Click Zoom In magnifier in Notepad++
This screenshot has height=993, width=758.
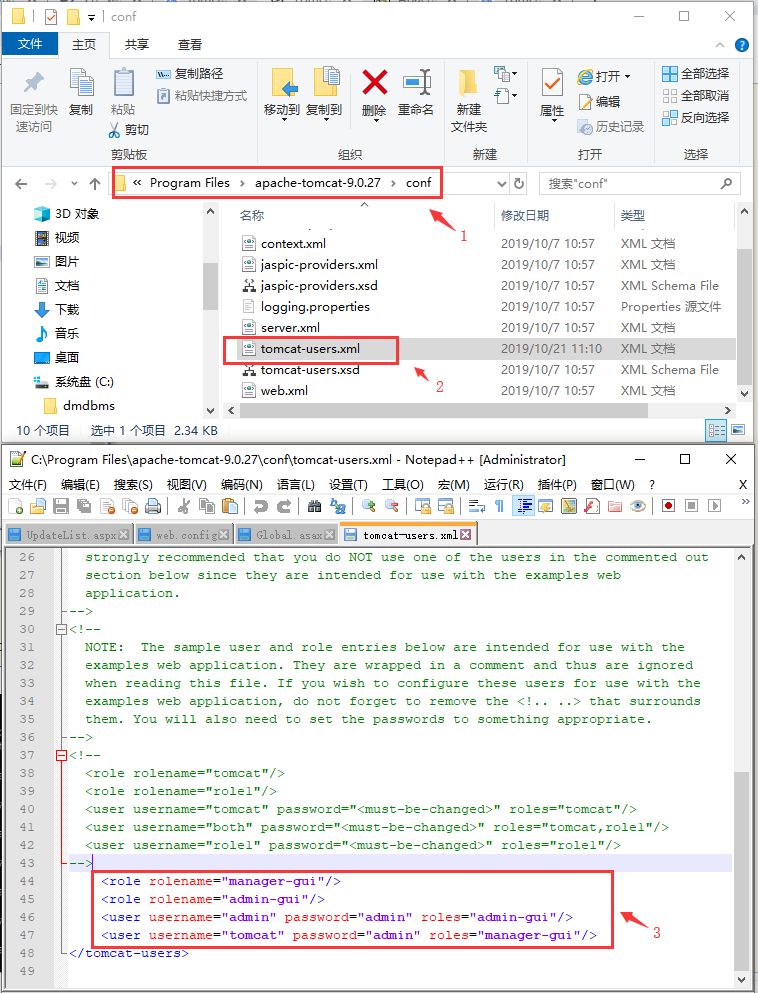369,505
